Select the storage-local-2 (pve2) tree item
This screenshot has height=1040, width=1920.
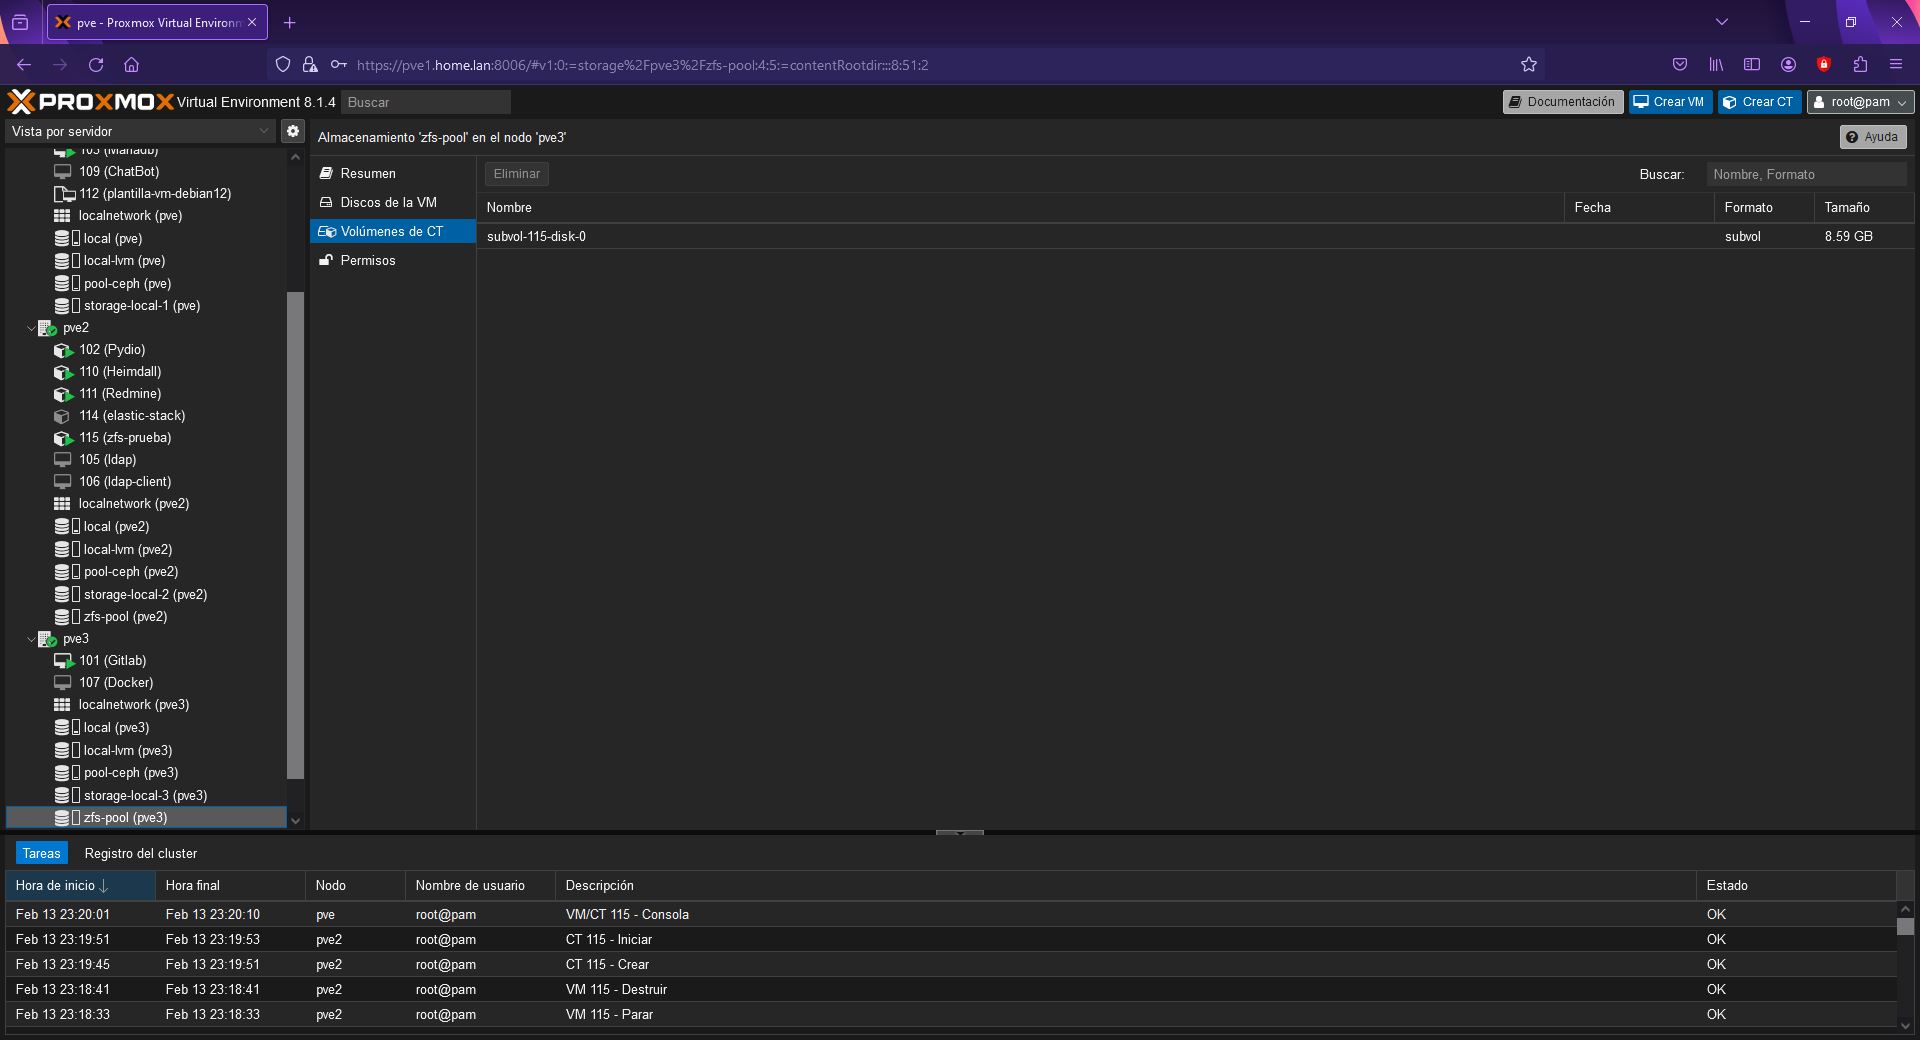click(x=145, y=595)
